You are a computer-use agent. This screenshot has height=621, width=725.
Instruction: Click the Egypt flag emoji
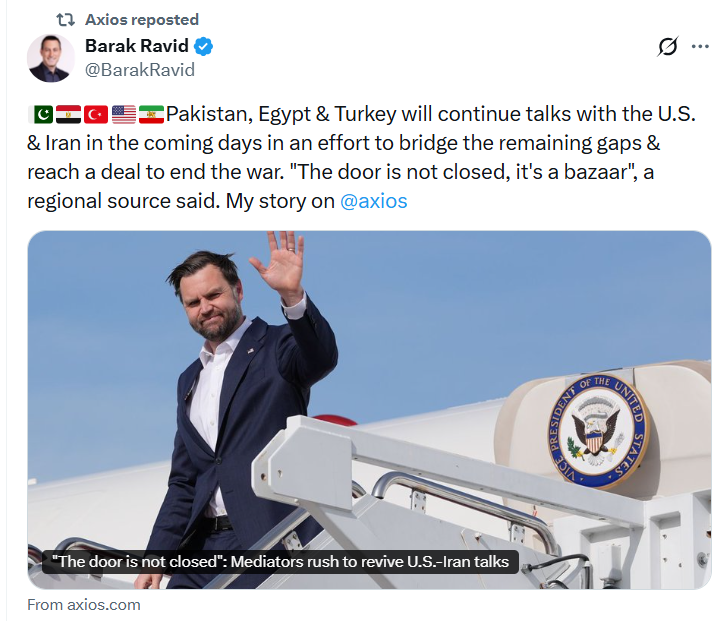pos(68,113)
